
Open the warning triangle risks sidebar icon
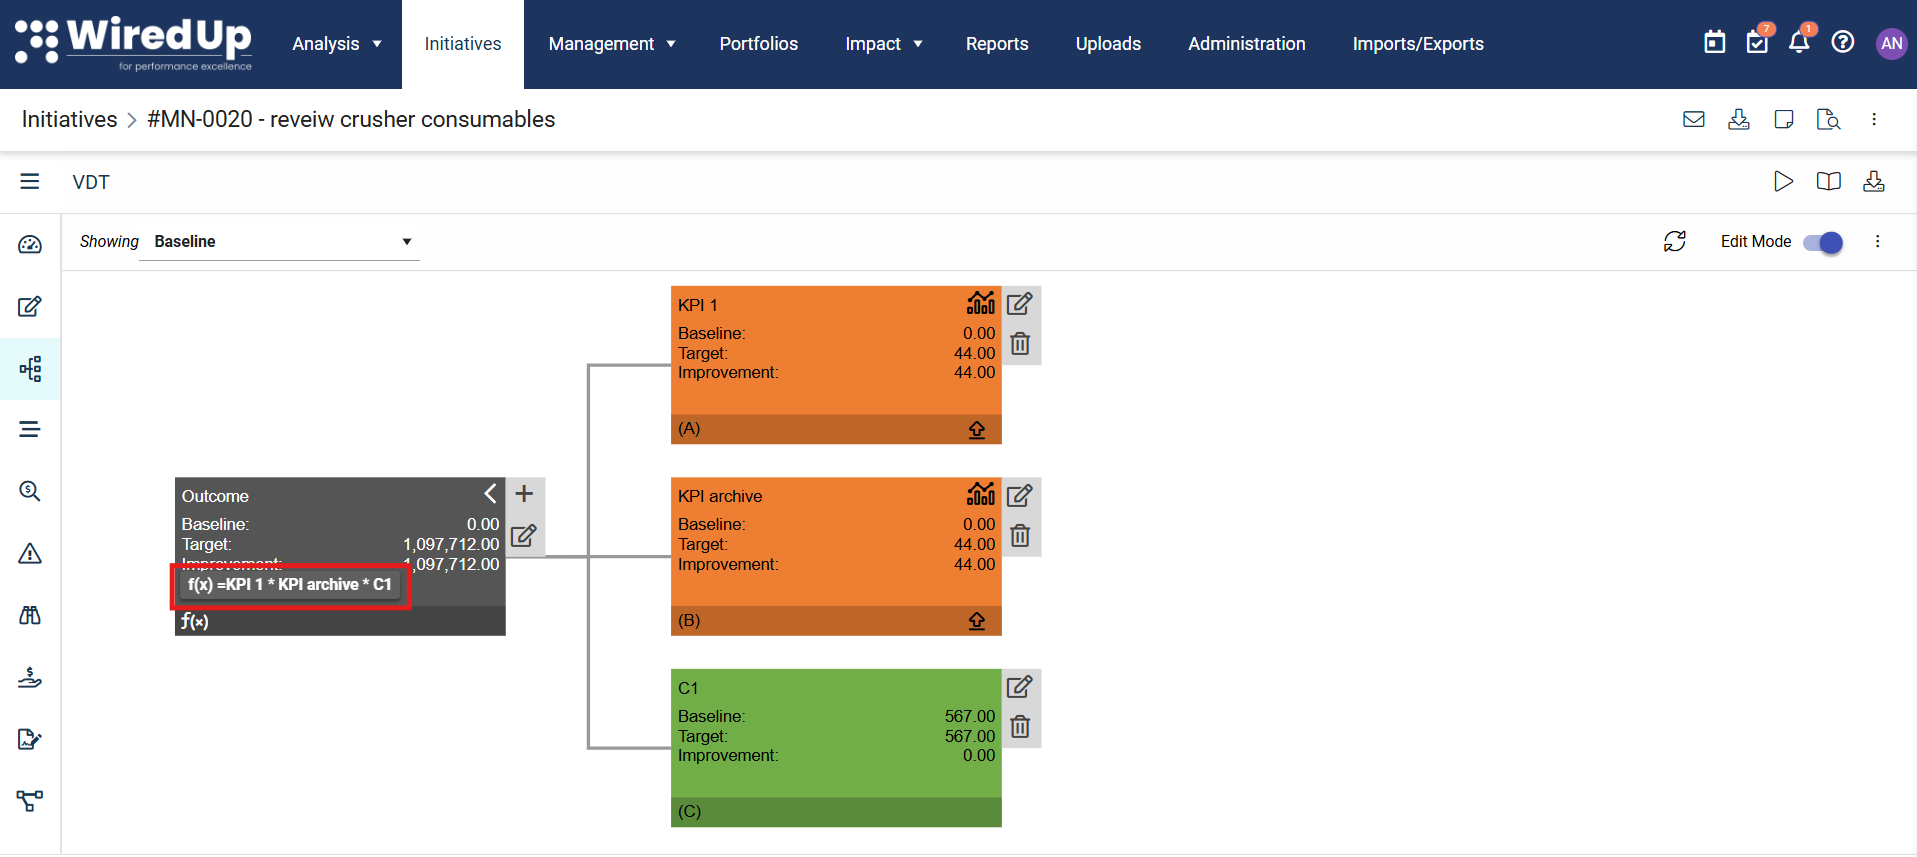[30, 553]
